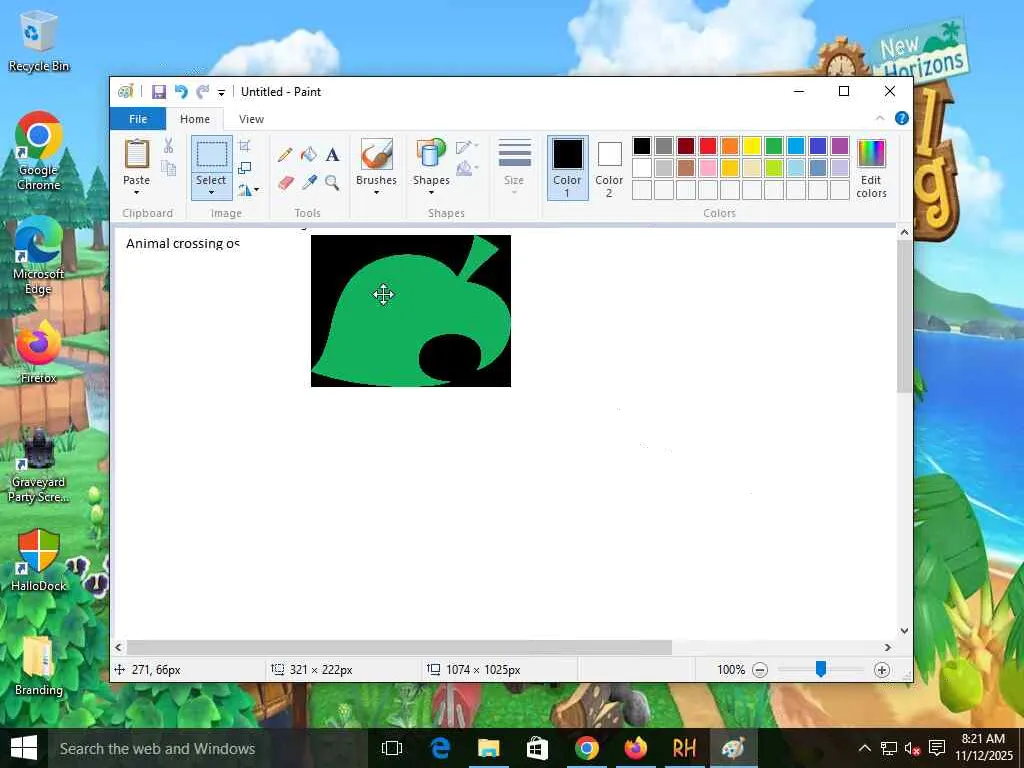Open the Shape outline dropdown
This screenshot has height=768, width=1024.
coord(467,147)
